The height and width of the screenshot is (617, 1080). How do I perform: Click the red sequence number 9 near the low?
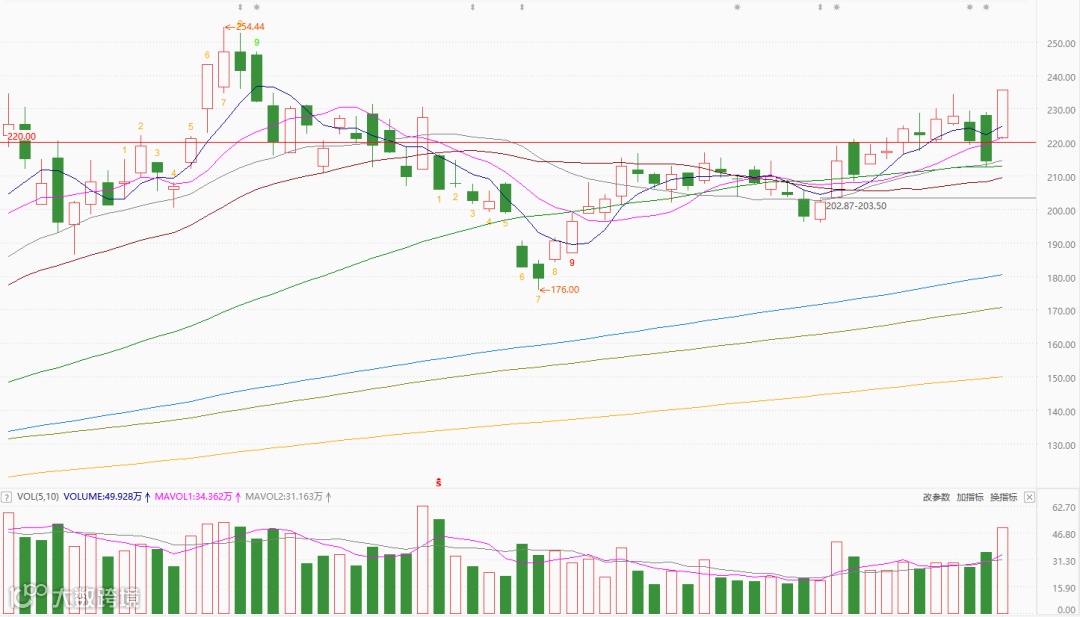pos(572,262)
